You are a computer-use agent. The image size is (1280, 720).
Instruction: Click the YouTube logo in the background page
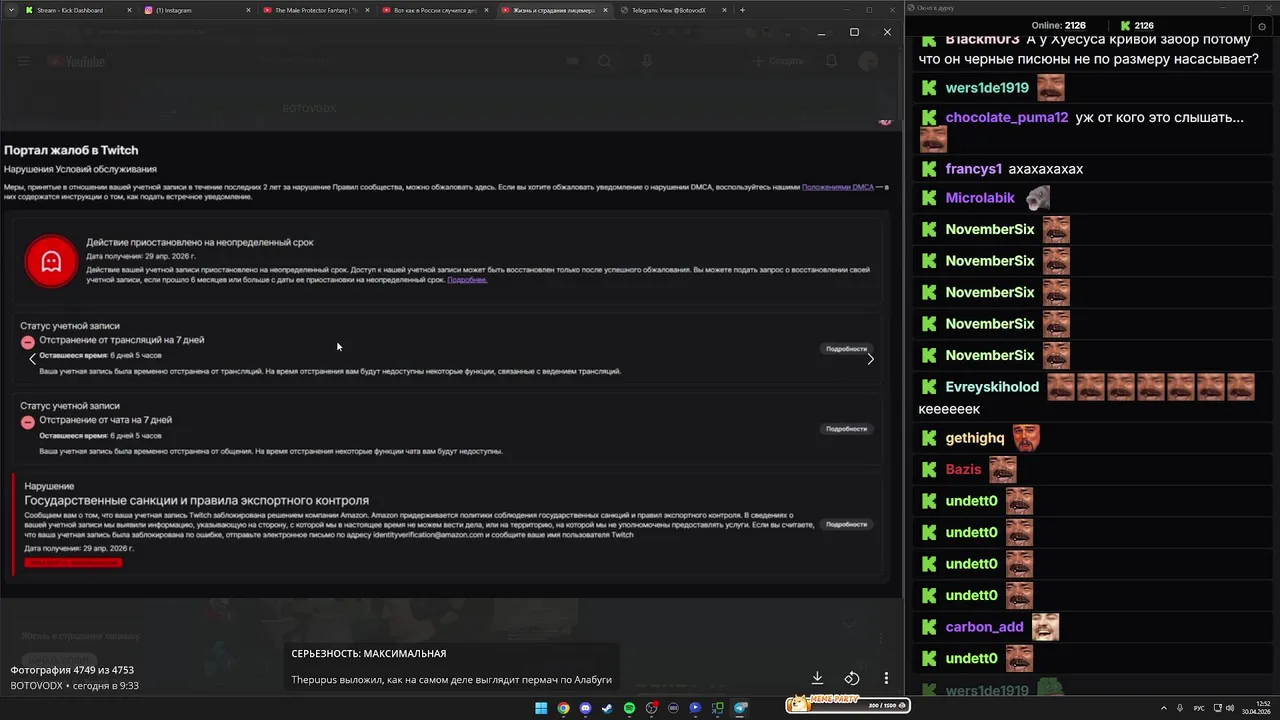coord(78,62)
